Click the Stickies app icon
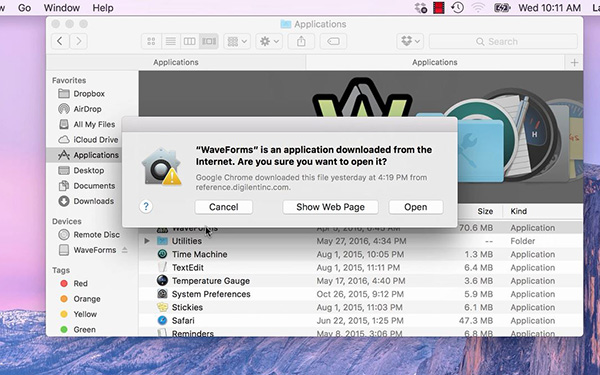Image resolution: width=600 pixels, height=375 pixels. tap(162, 307)
